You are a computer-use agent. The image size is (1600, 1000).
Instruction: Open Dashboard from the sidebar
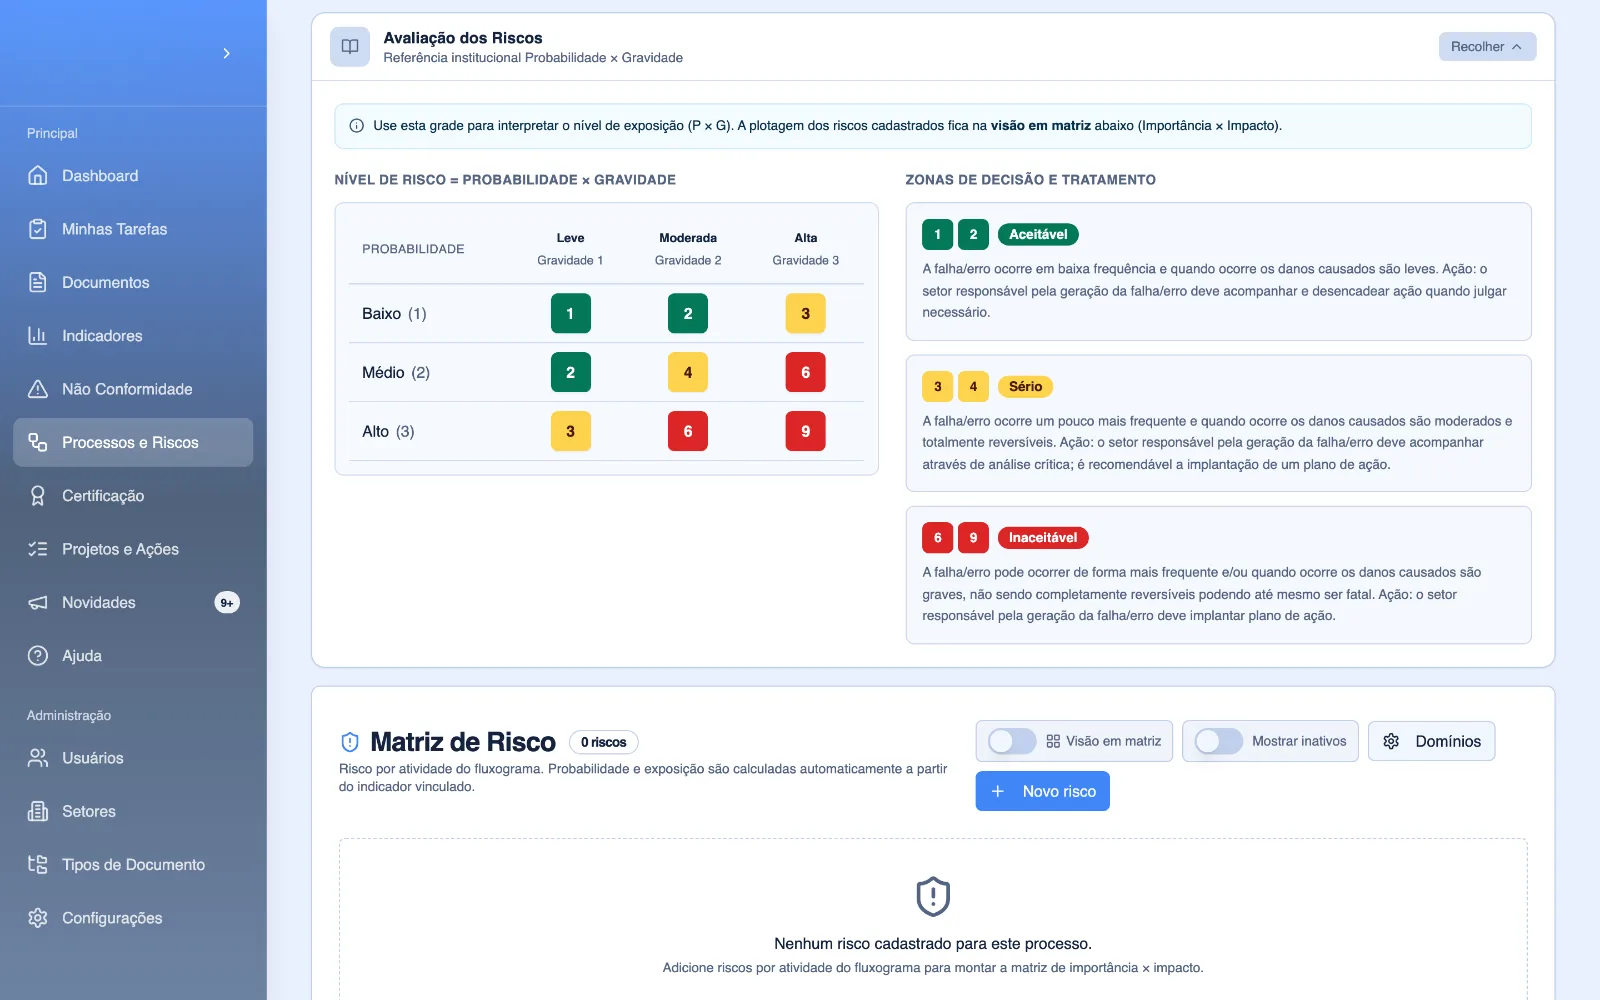click(133, 176)
